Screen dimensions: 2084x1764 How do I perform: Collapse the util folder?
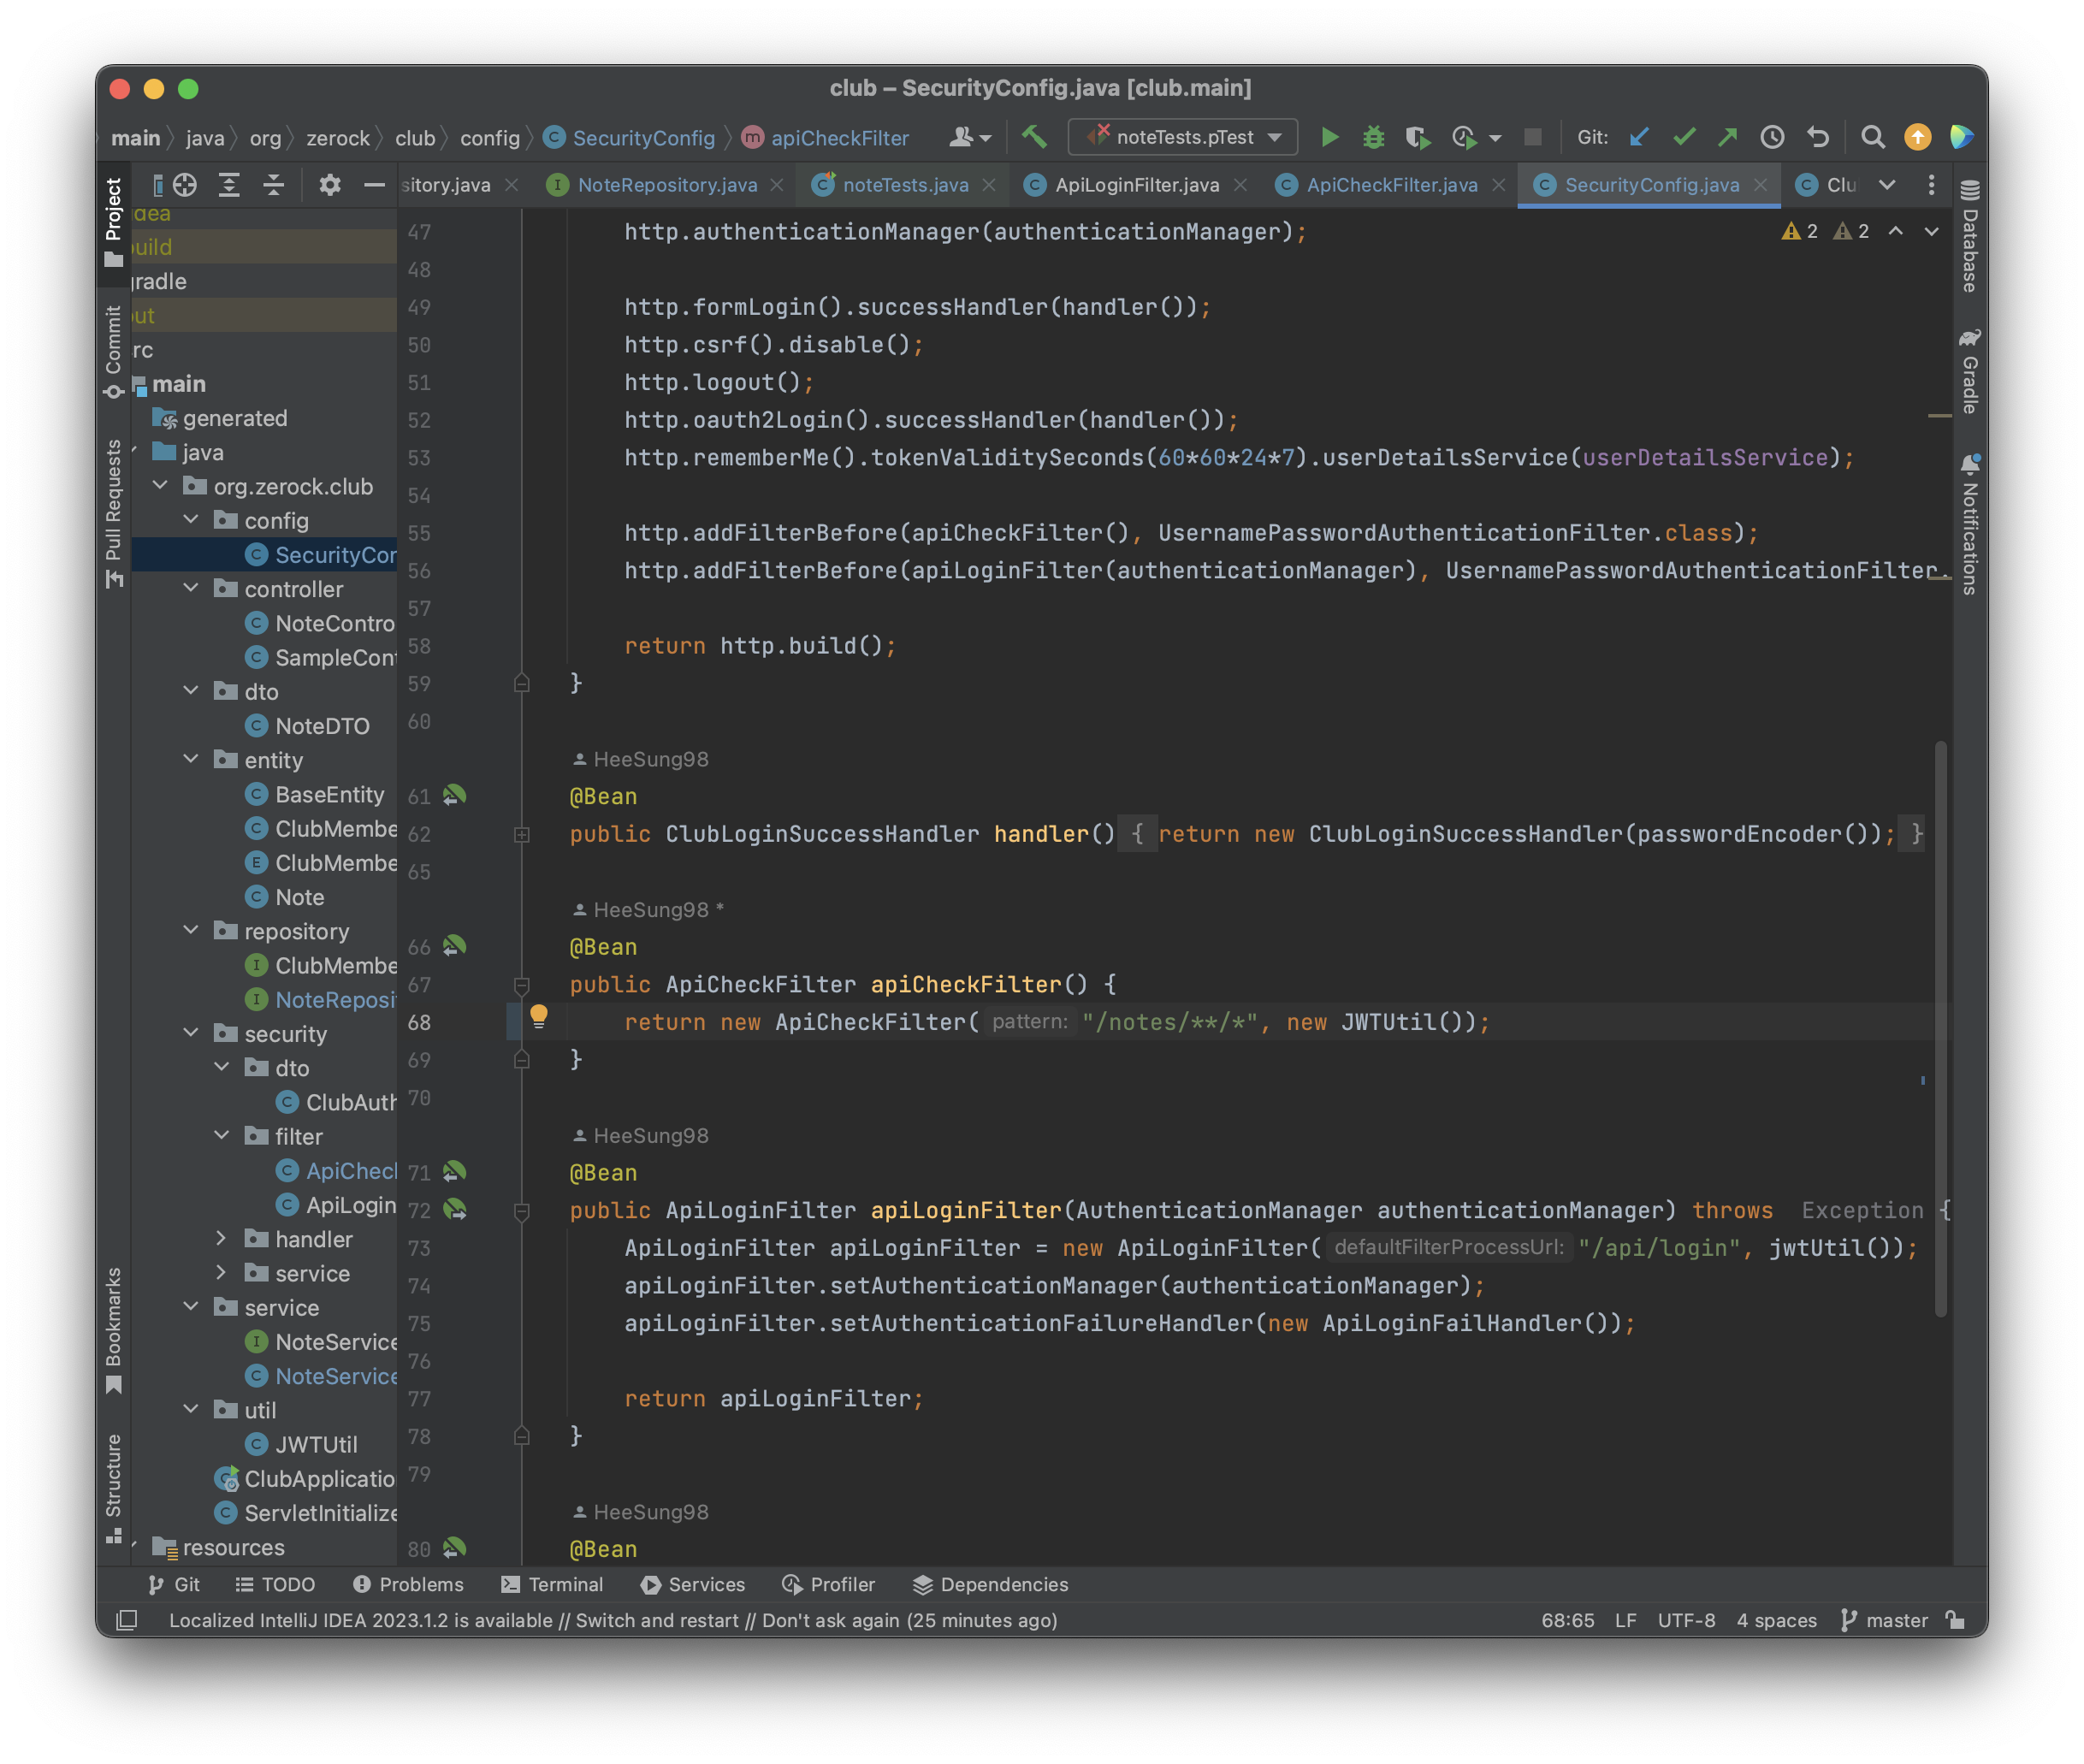(191, 1410)
